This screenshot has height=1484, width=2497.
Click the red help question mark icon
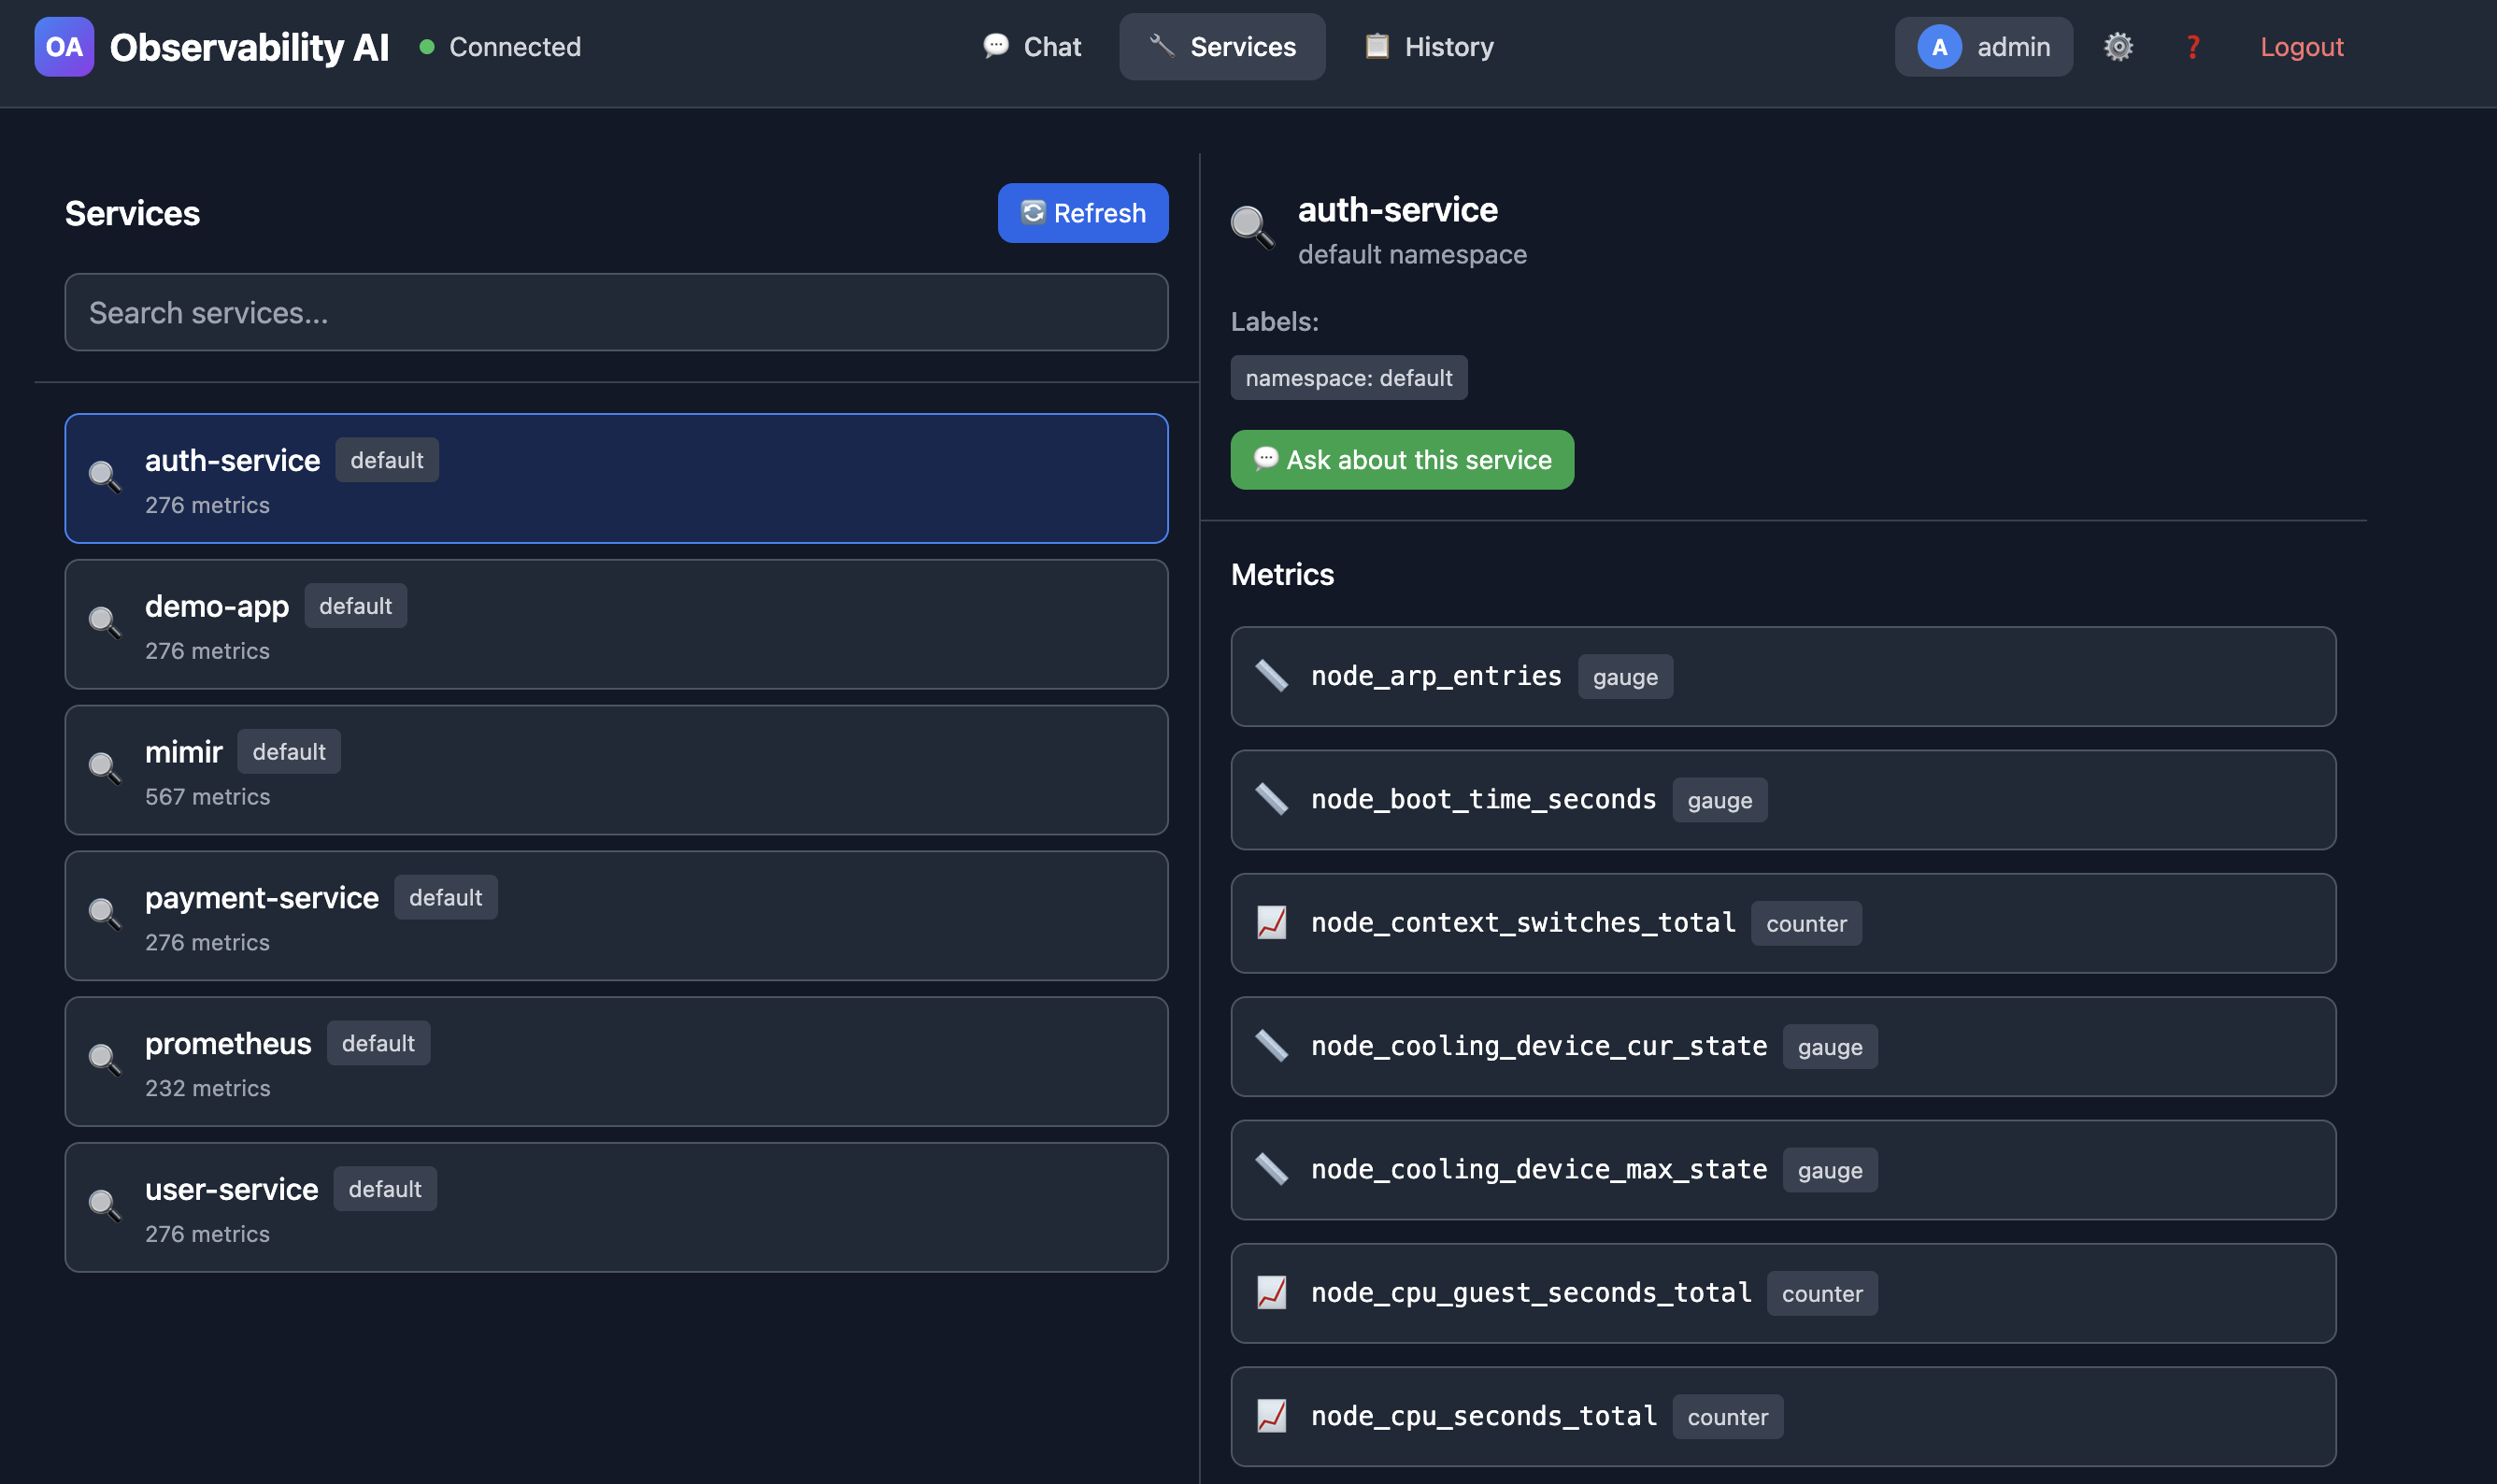tap(2192, 47)
